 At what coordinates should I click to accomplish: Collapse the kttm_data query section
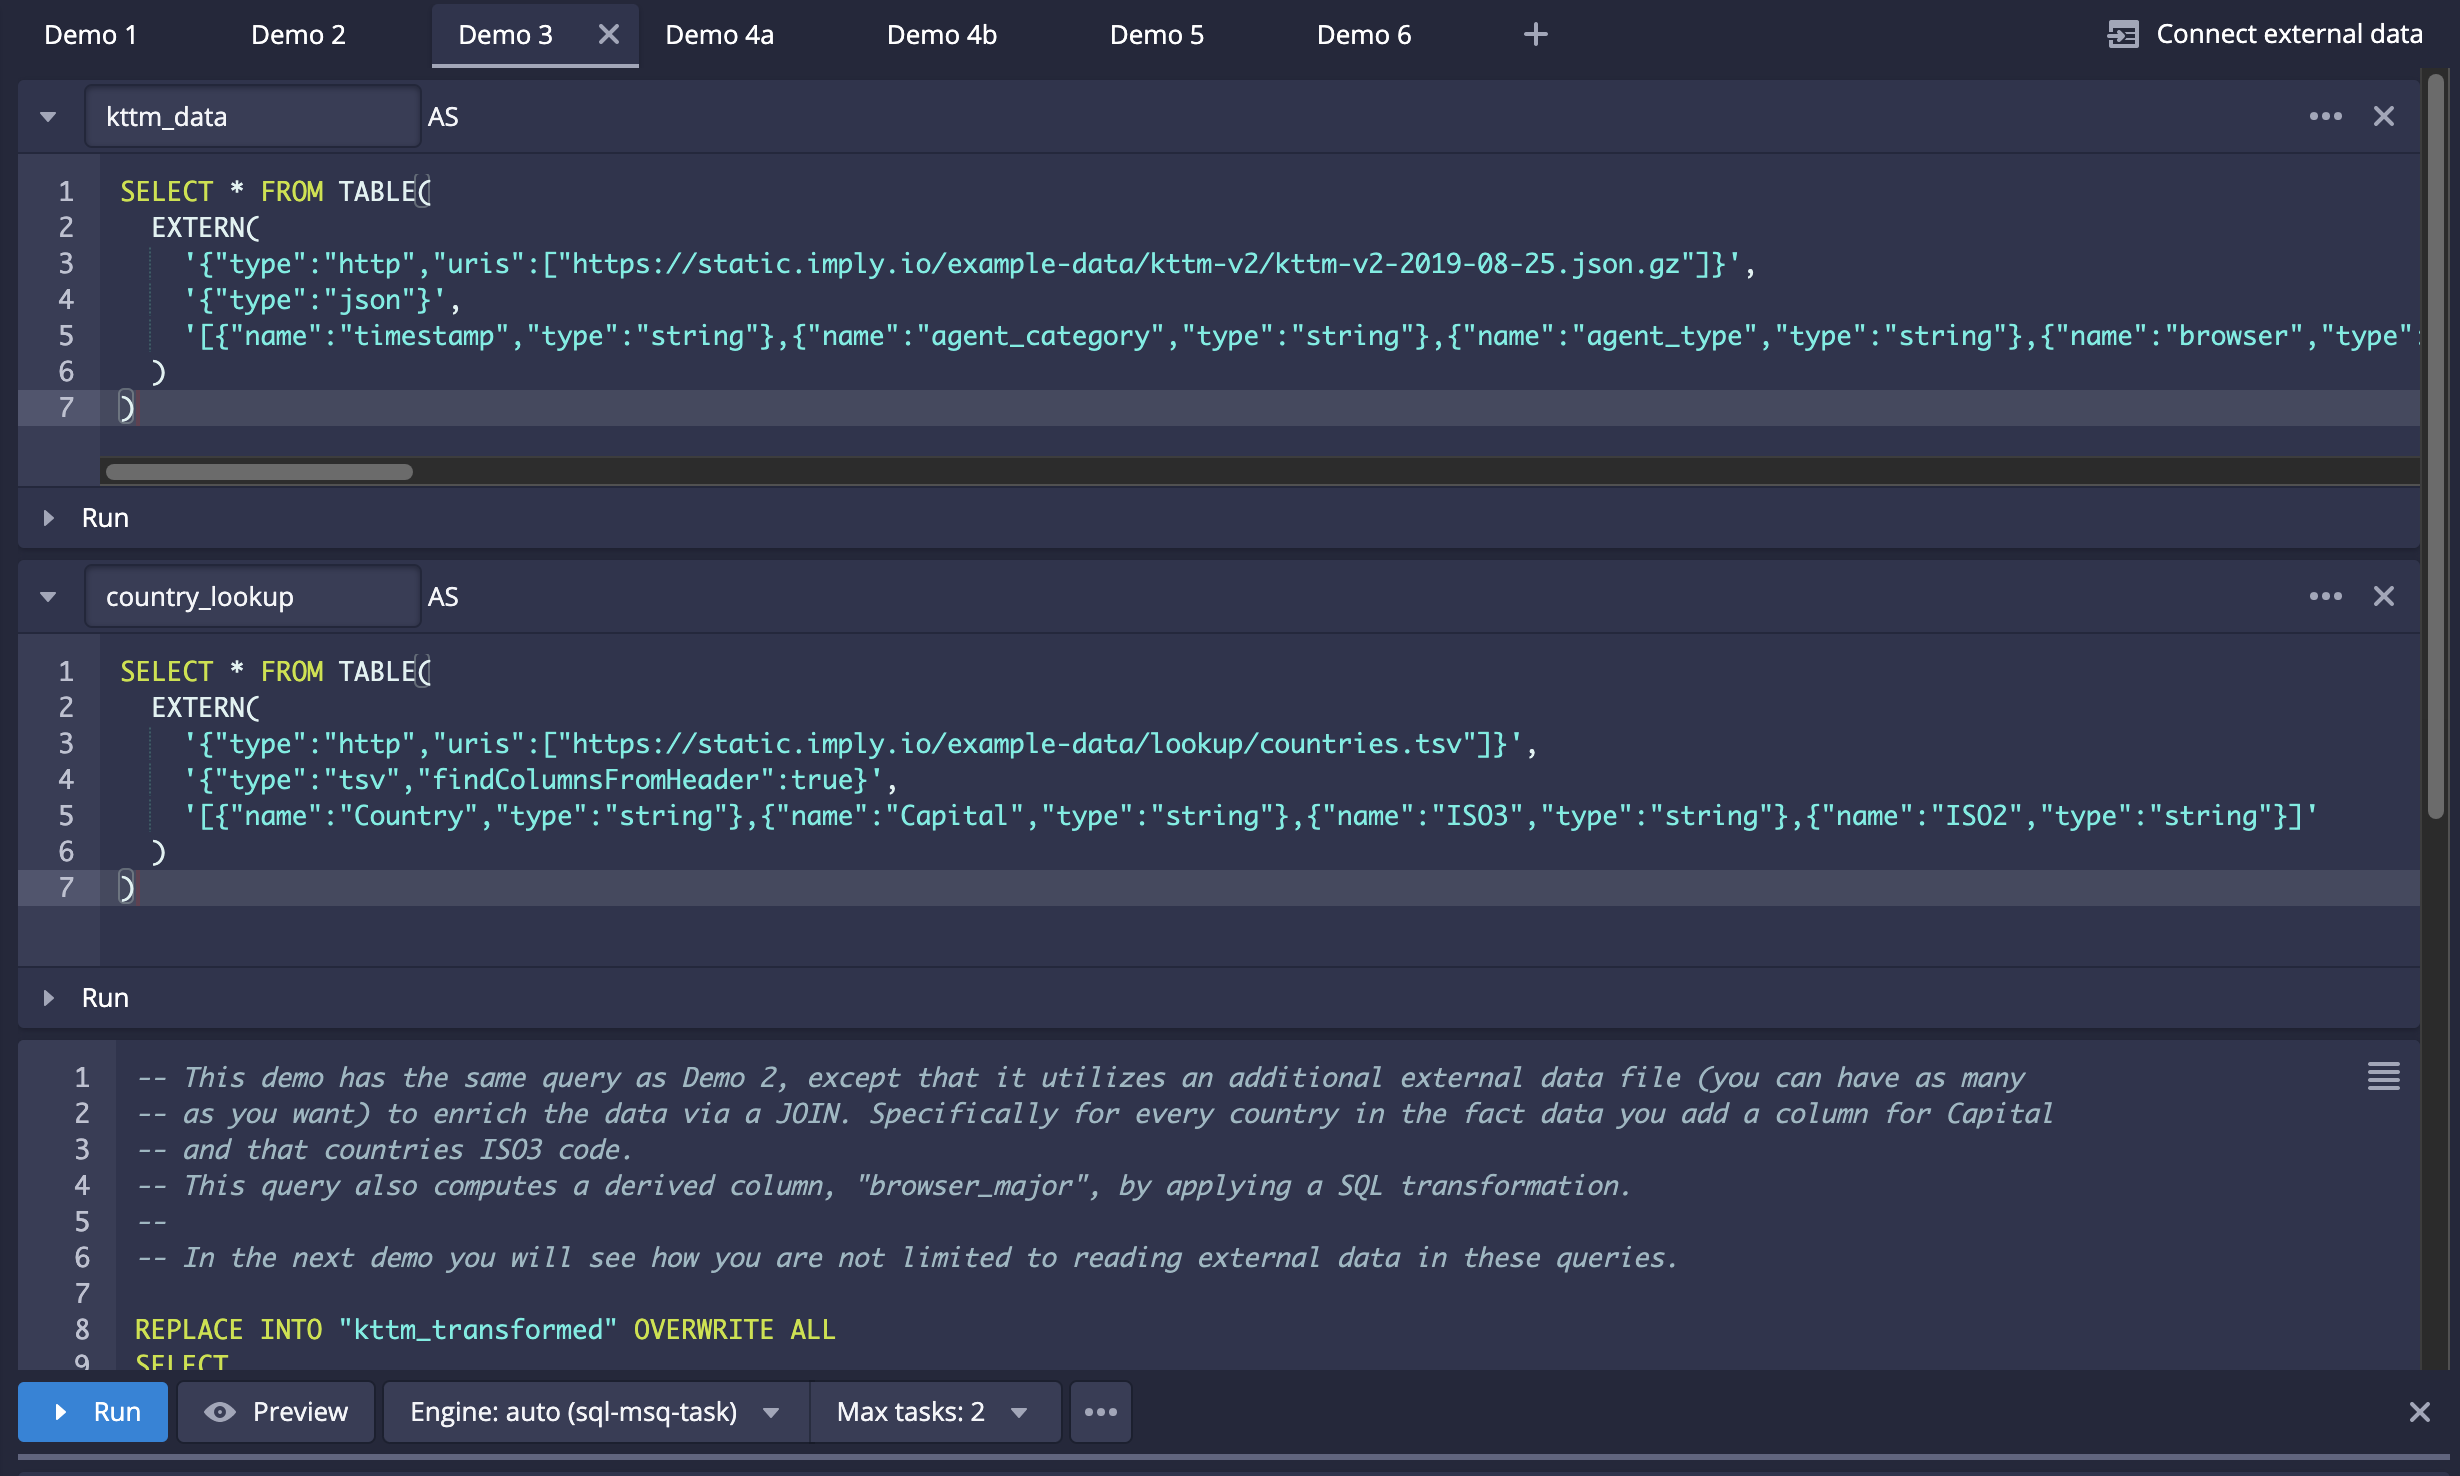48,117
